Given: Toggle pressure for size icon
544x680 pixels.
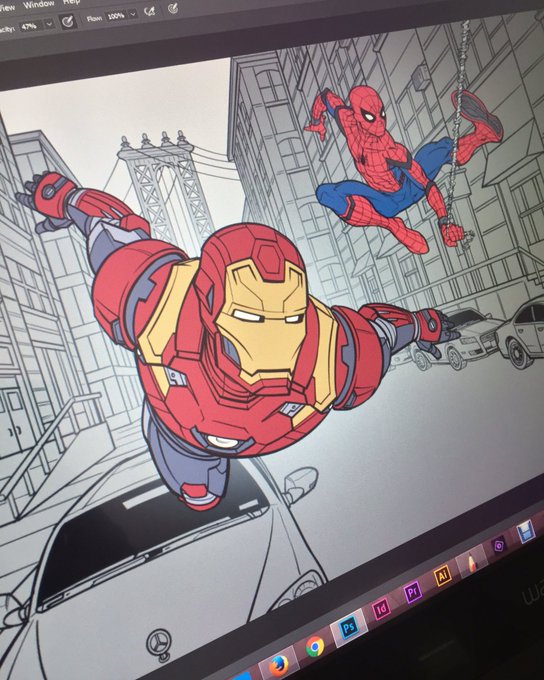Looking at the screenshot, I should point(173,8).
